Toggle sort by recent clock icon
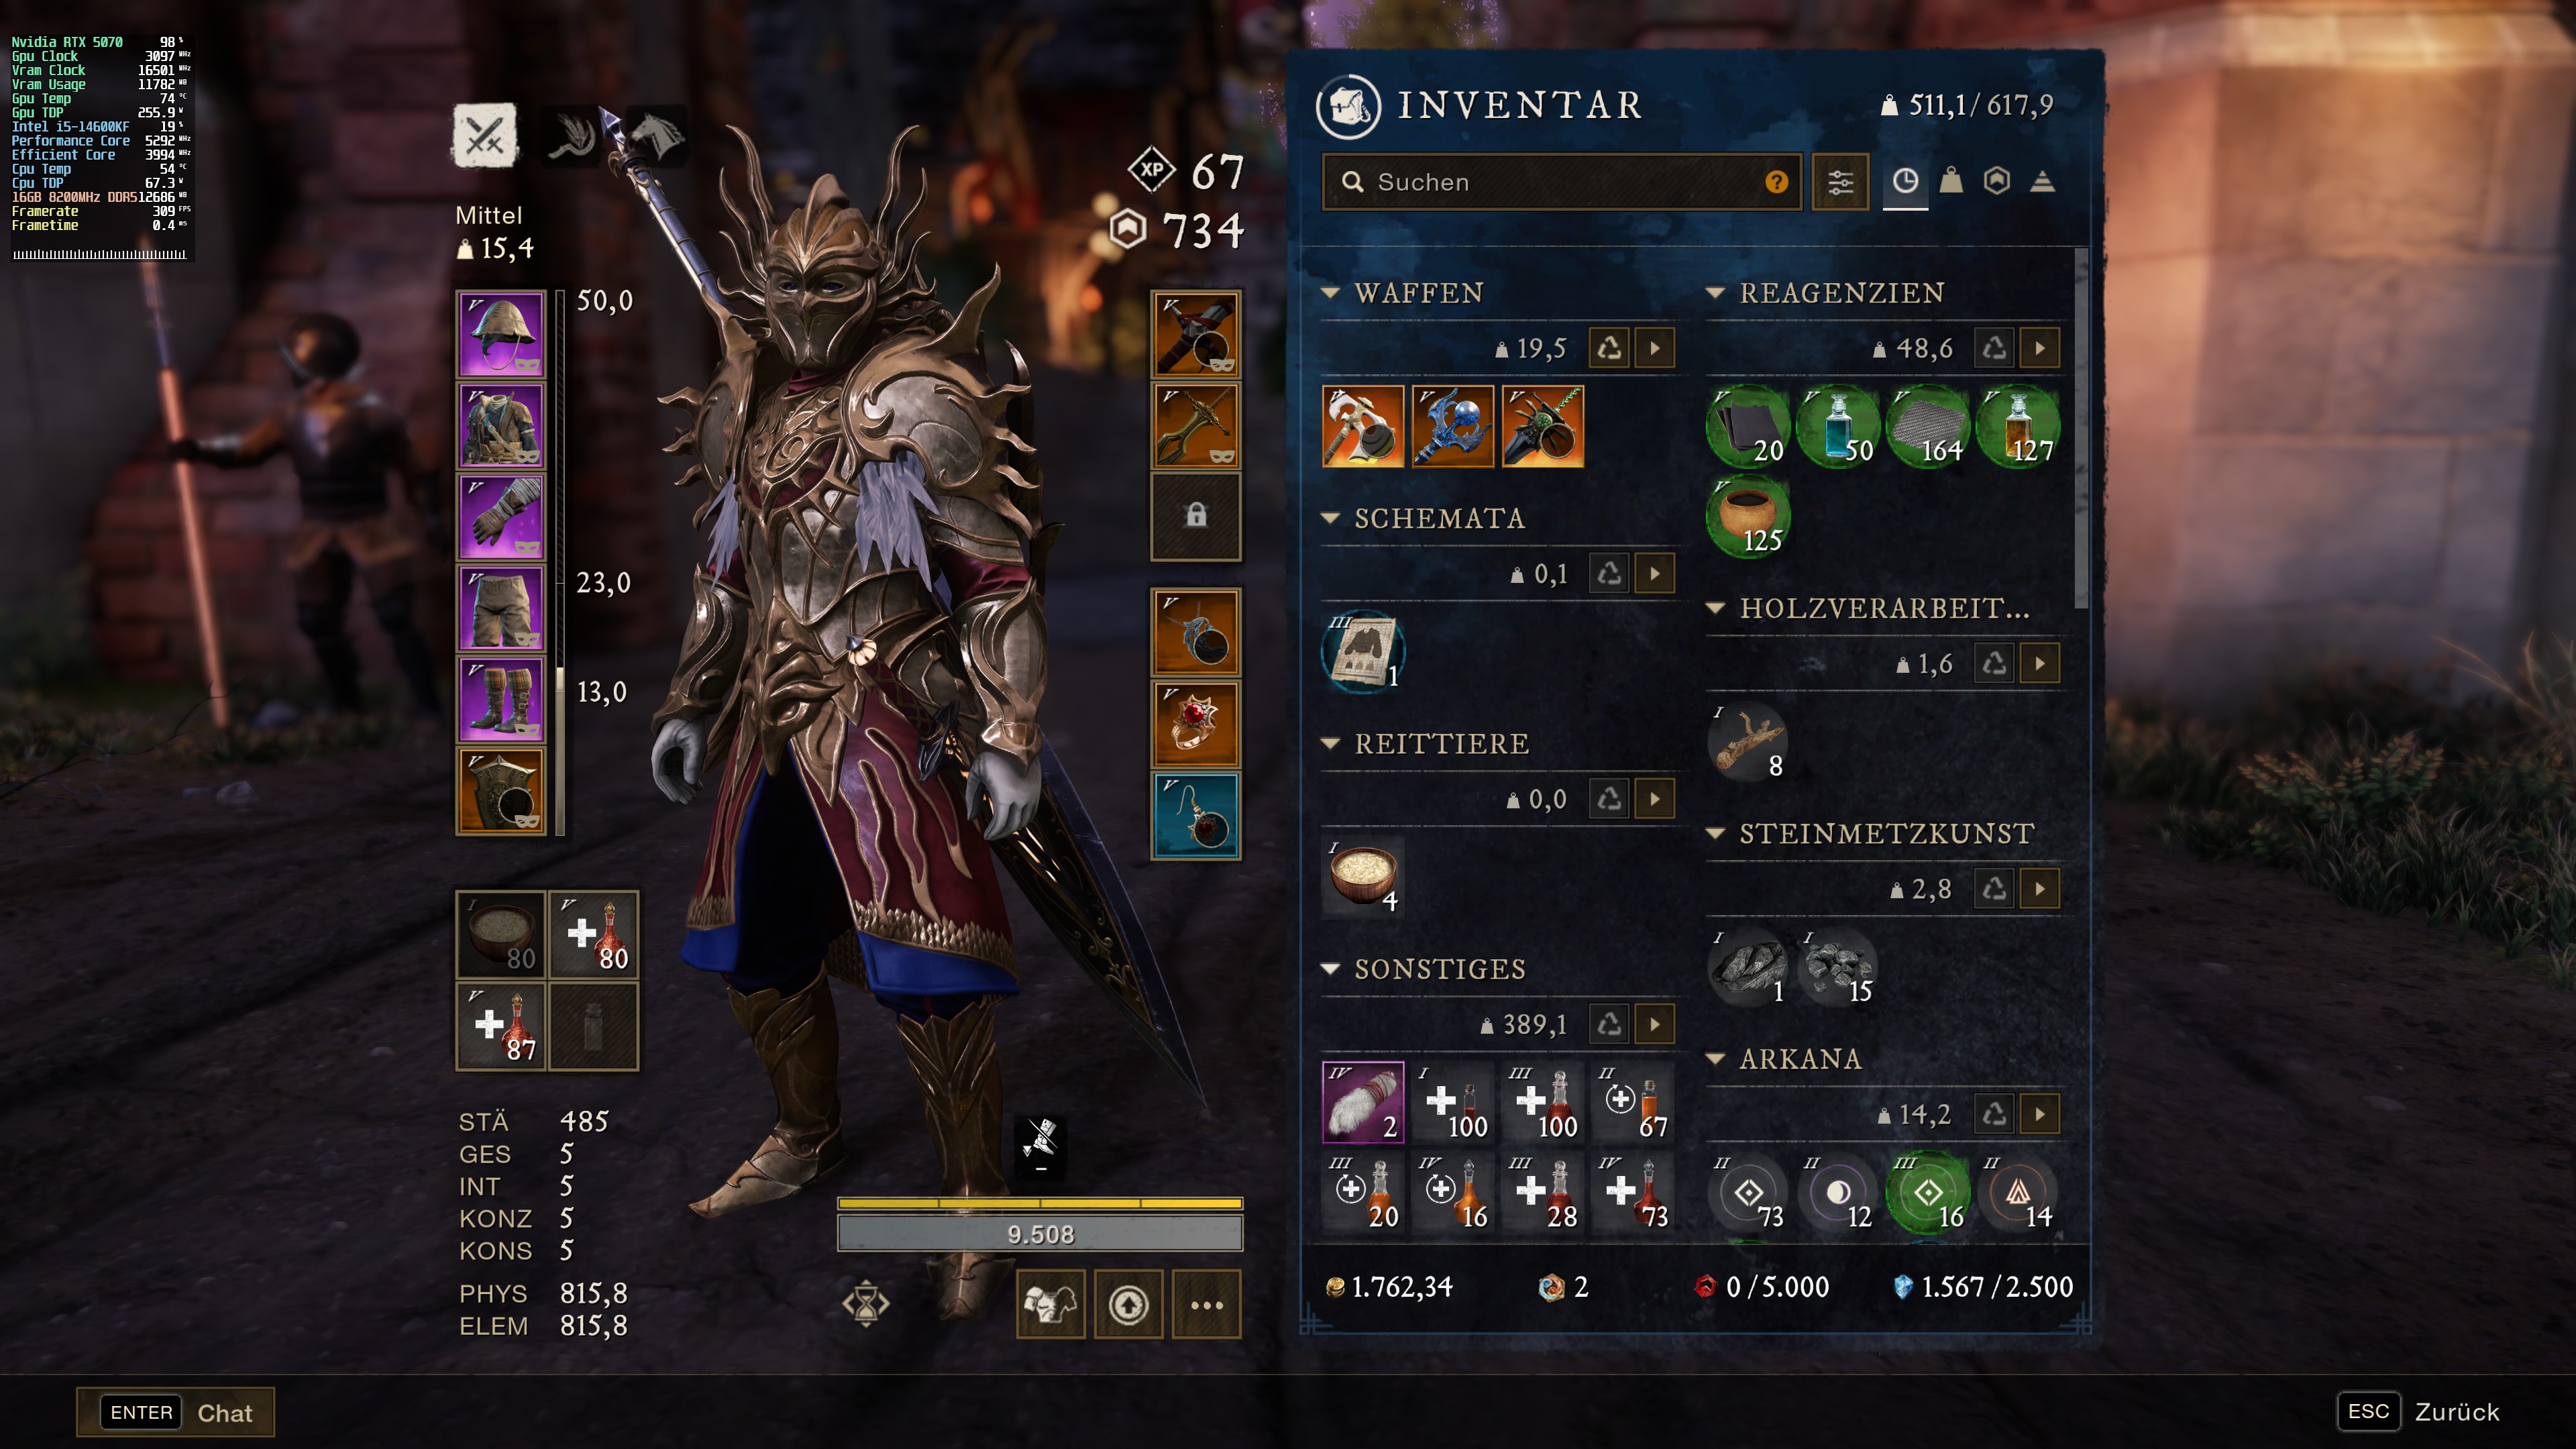The width and height of the screenshot is (2576, 1449). tap(1905, 181)
